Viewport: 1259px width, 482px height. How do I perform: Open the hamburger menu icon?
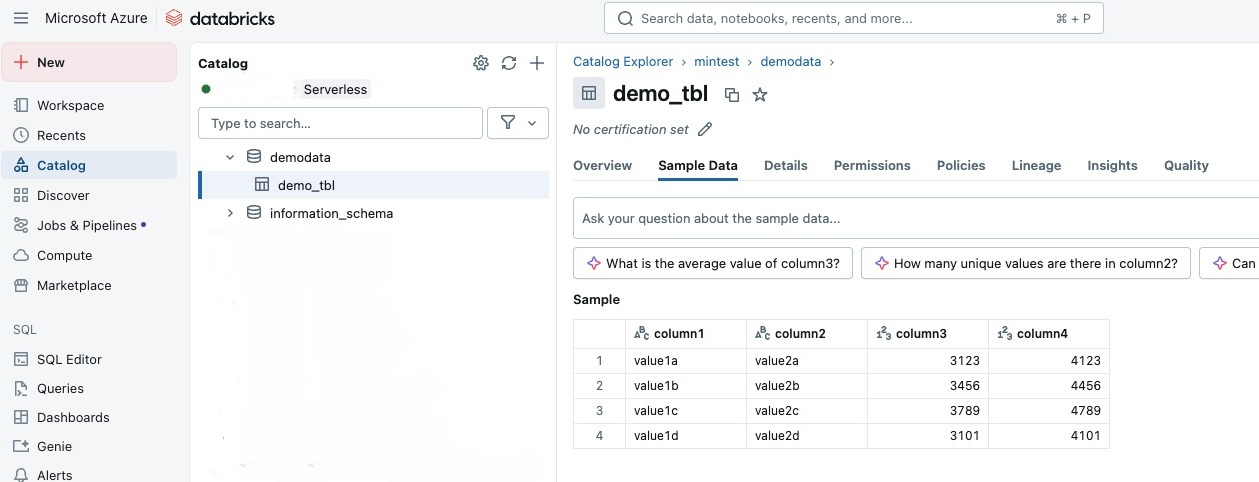[x=20, y=18]
